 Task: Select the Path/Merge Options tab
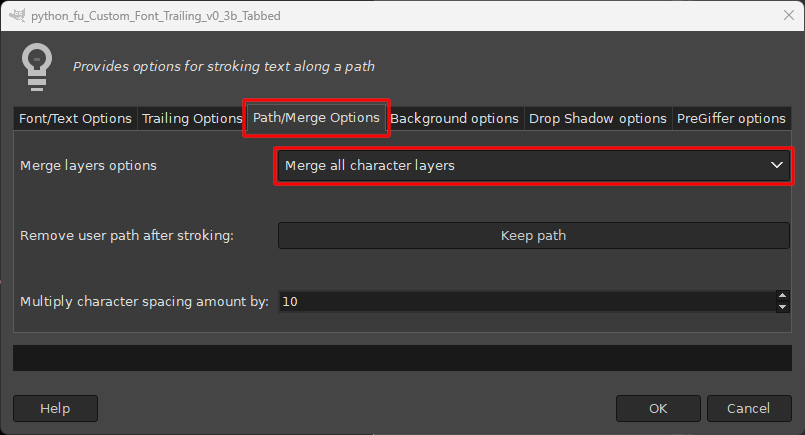[x=316, y=118]
